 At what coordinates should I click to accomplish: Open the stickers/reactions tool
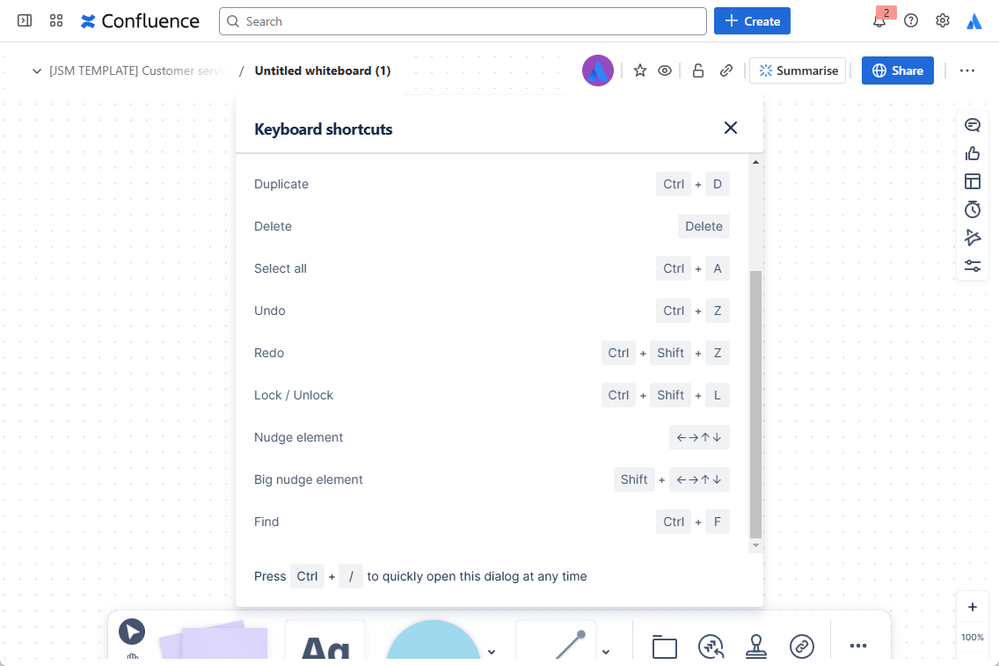pyautogui.click(x=711, y=646)
